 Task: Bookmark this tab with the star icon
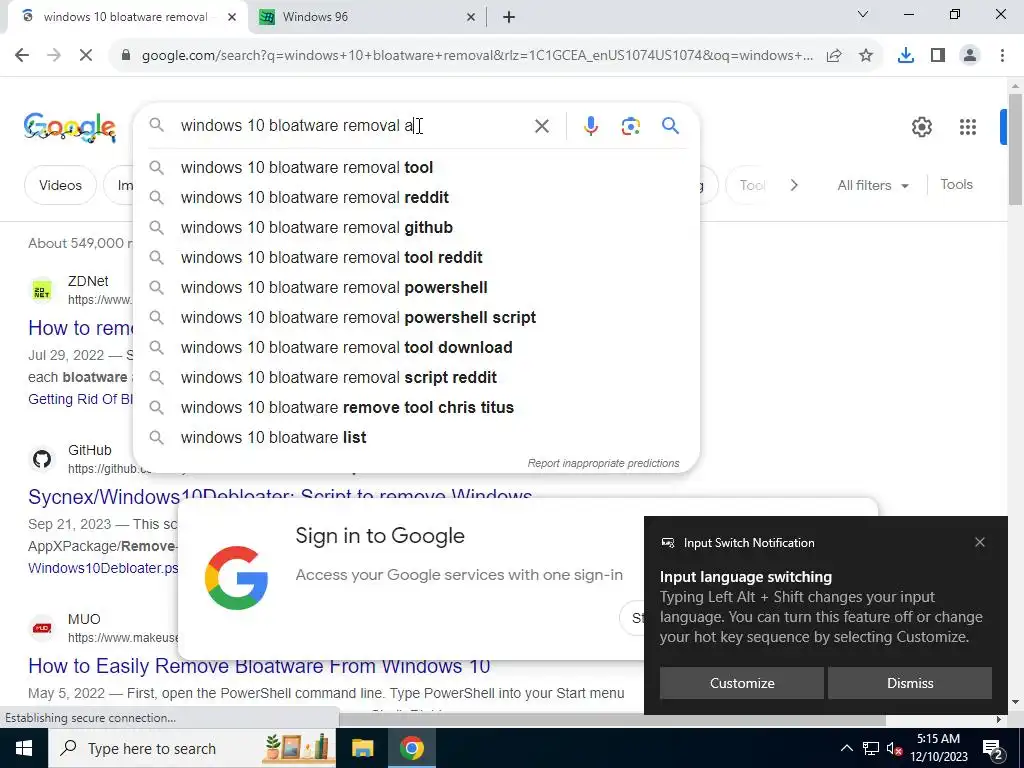[x=866, y=56]
